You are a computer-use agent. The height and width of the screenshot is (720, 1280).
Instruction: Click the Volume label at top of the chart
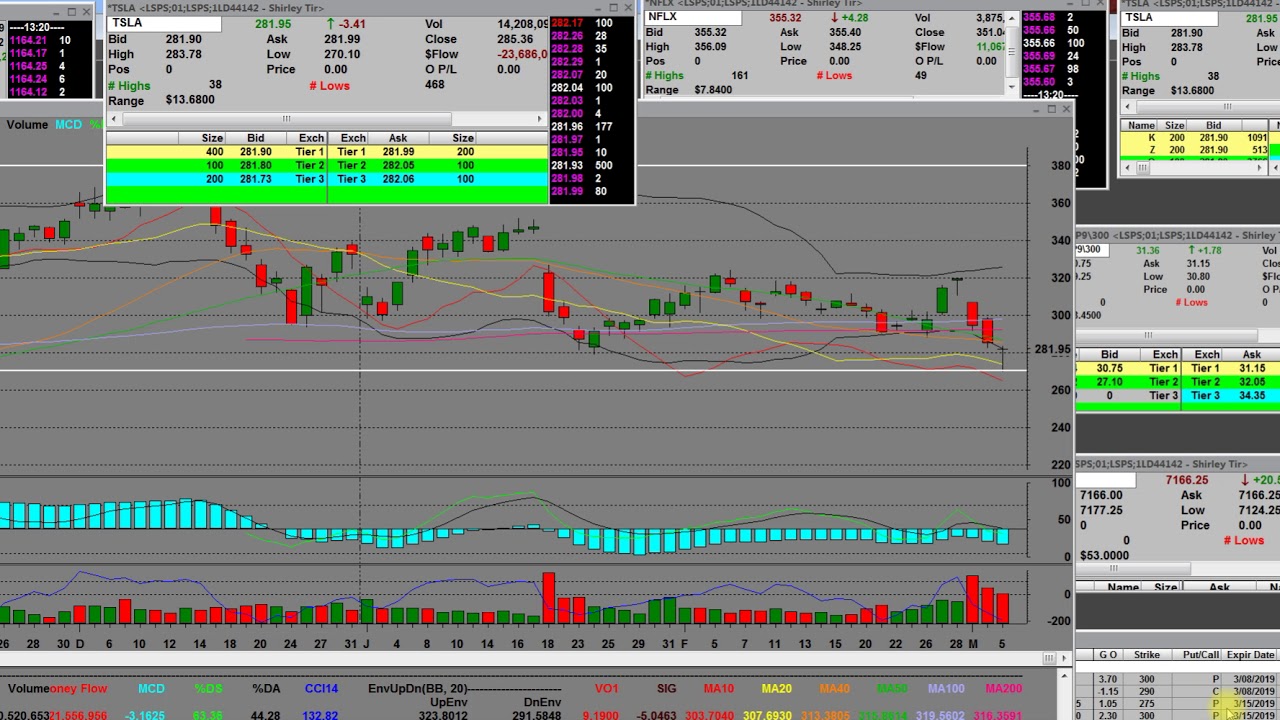27,124
